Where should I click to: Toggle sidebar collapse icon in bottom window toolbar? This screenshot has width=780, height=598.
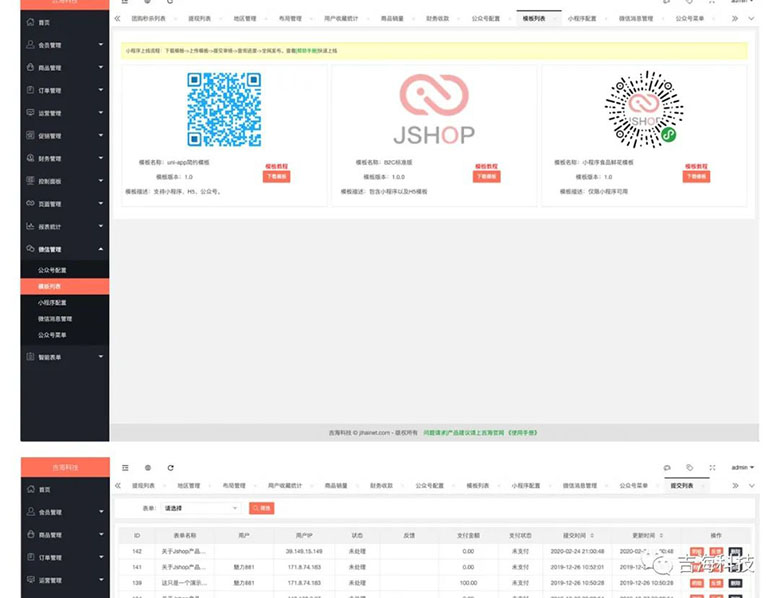[125, 468]
